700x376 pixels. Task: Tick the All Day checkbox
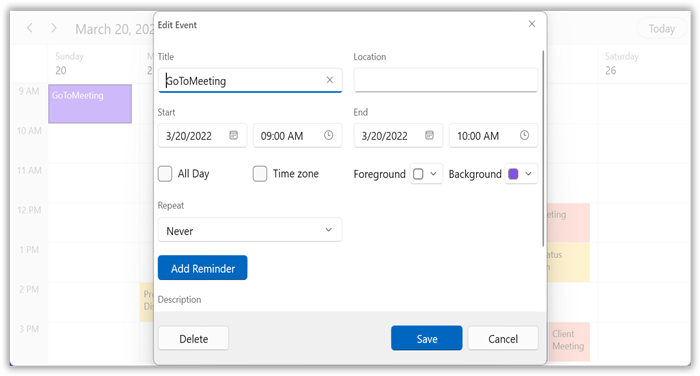click(165, 174)
